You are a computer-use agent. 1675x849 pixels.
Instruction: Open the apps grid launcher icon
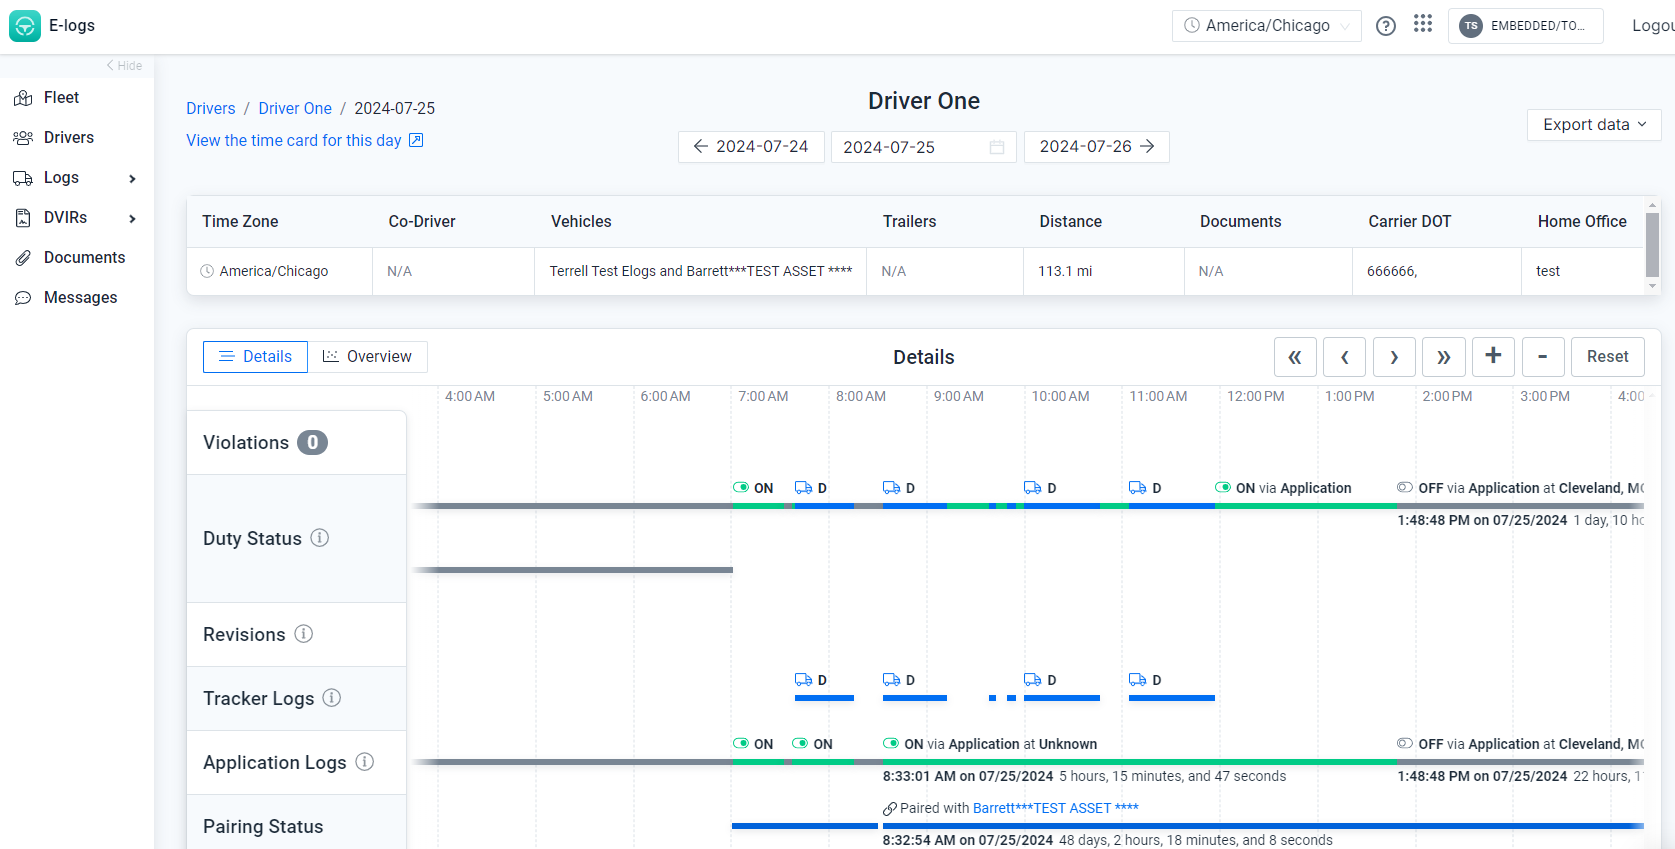click(1422, 24)
